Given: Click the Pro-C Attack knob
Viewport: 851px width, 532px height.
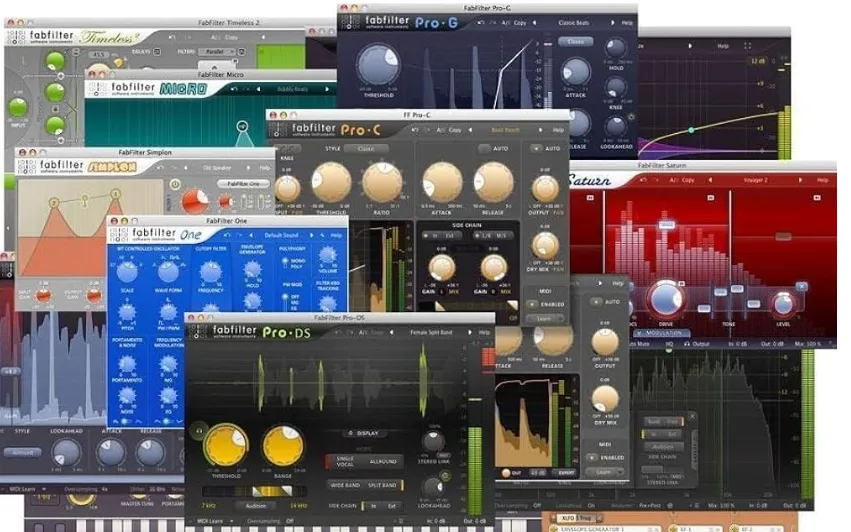Looking at the screenshot, I should [x=442, y=183].
